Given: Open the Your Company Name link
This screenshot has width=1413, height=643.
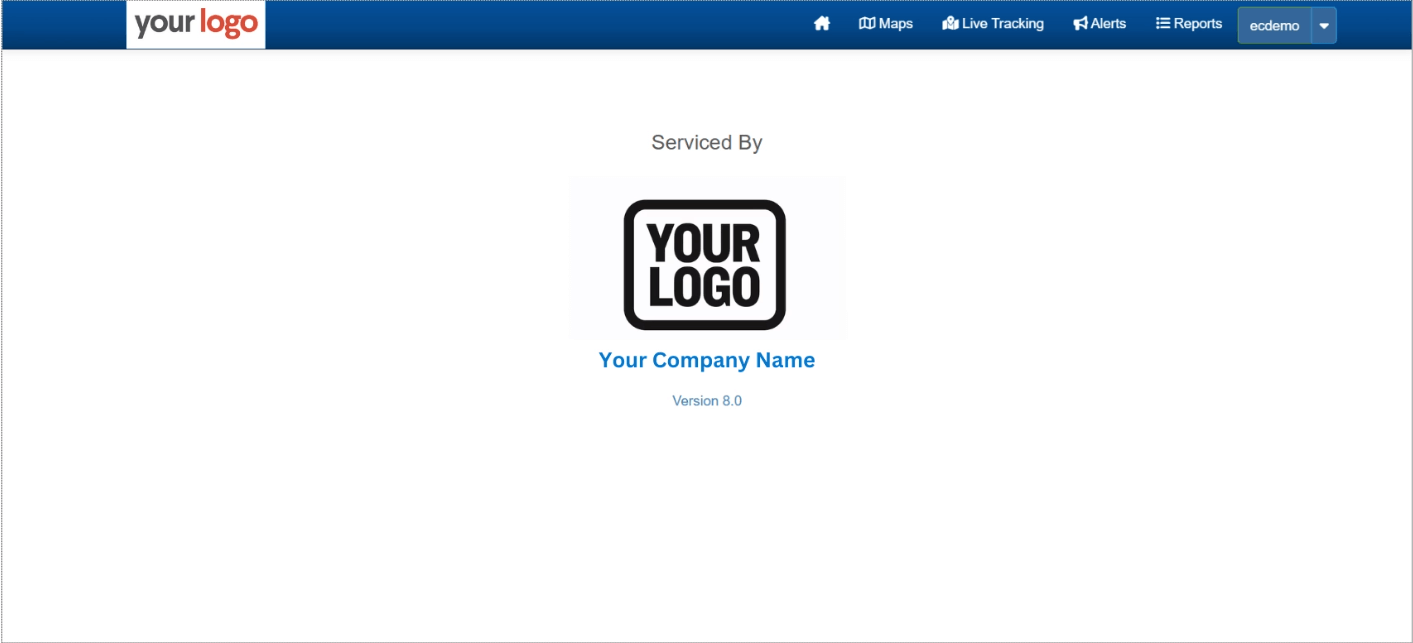Looking at the screenshot, I should [x=706, y=360].
